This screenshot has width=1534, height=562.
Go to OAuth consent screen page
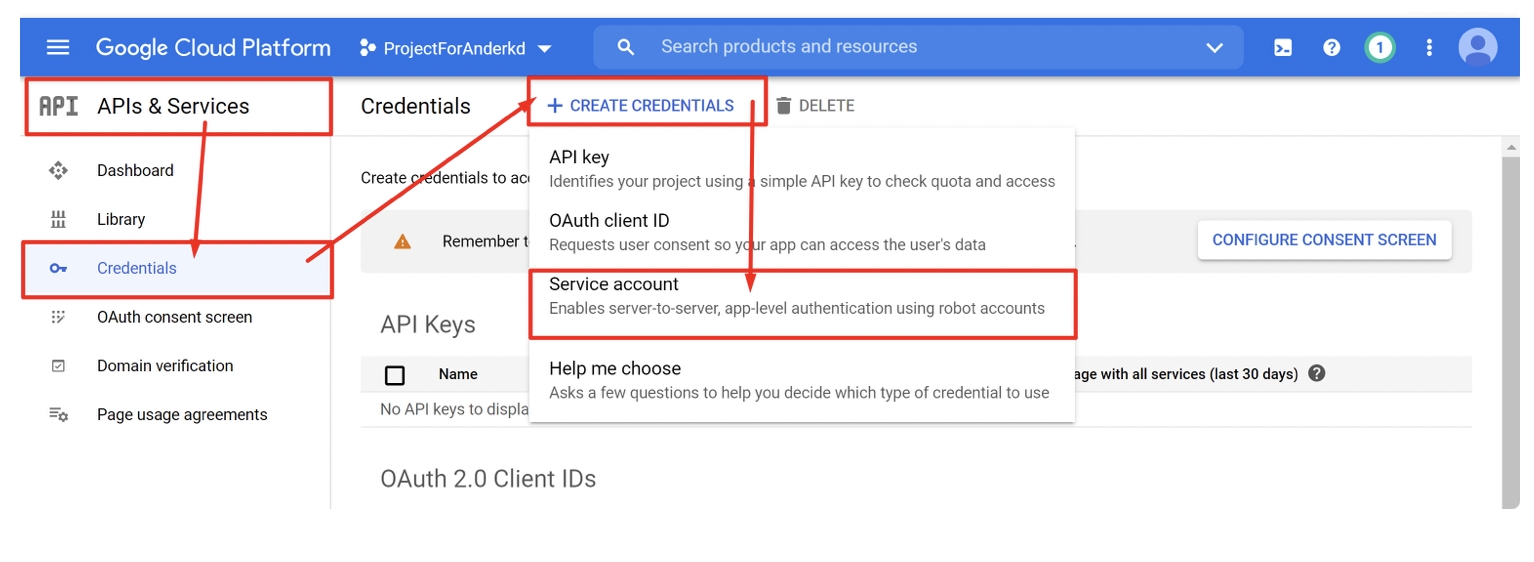tap(174, 317)
